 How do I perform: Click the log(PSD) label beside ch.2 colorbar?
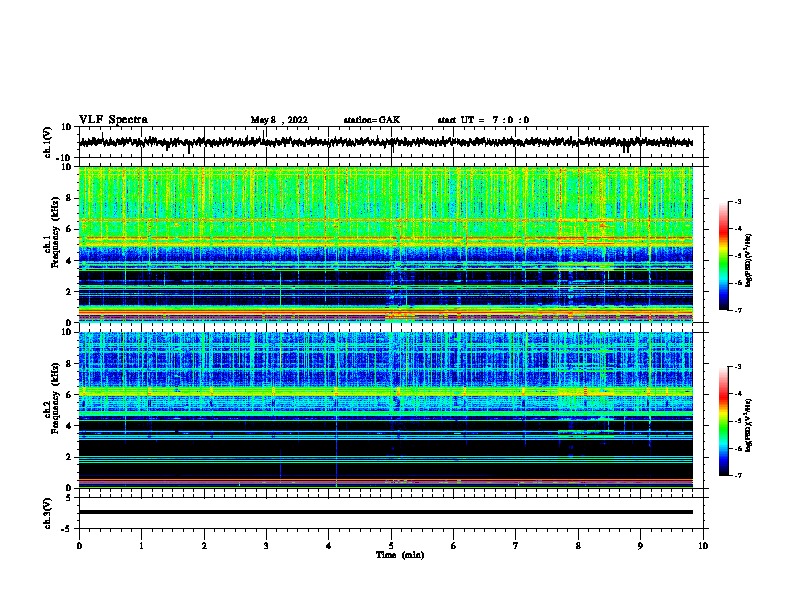pos(749,425)
